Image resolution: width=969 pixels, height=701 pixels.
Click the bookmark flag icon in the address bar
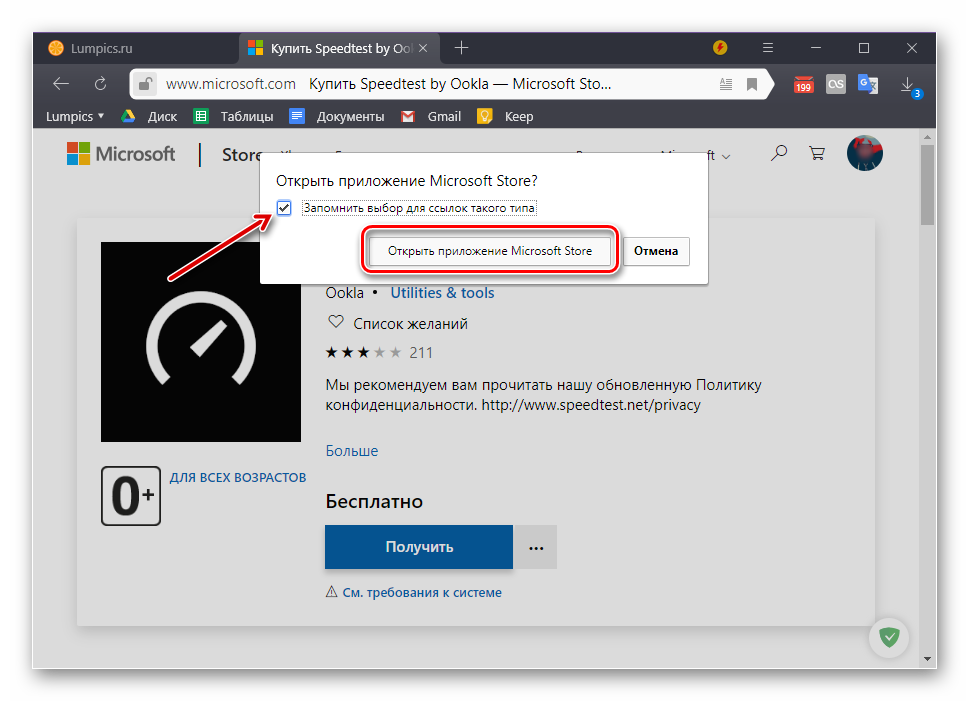coord(751,84)
